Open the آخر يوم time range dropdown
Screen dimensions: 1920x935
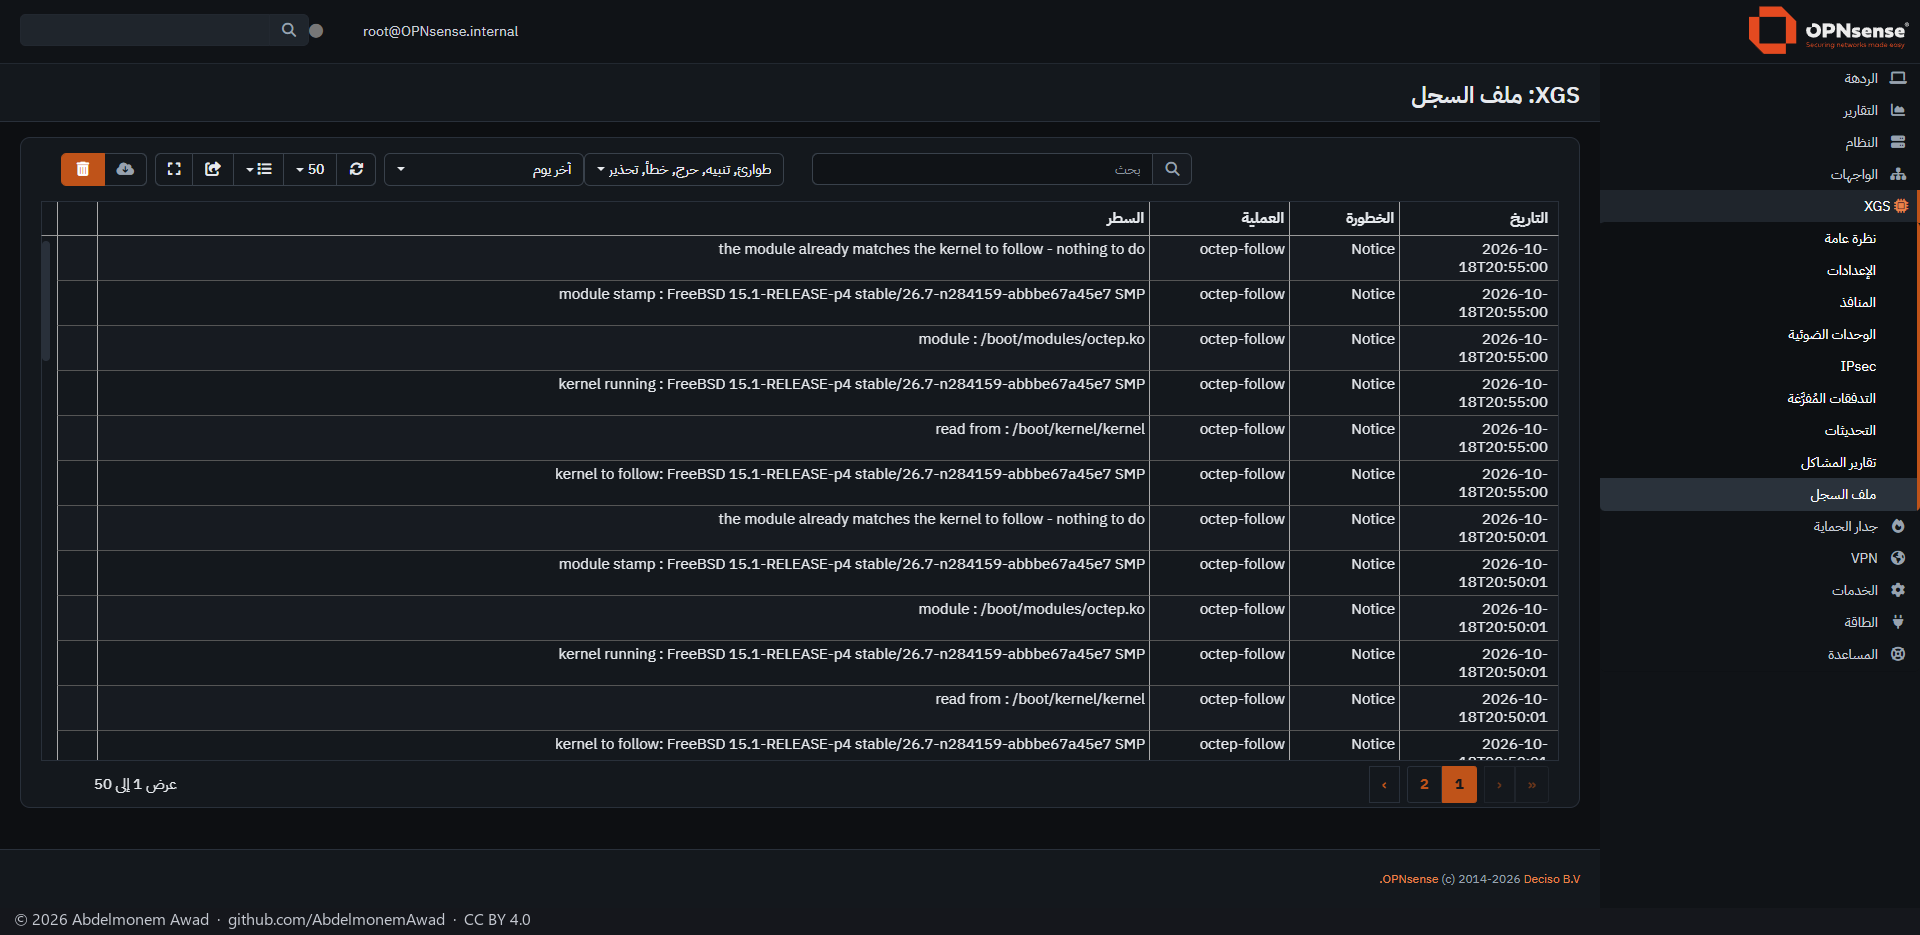point(484,169)
